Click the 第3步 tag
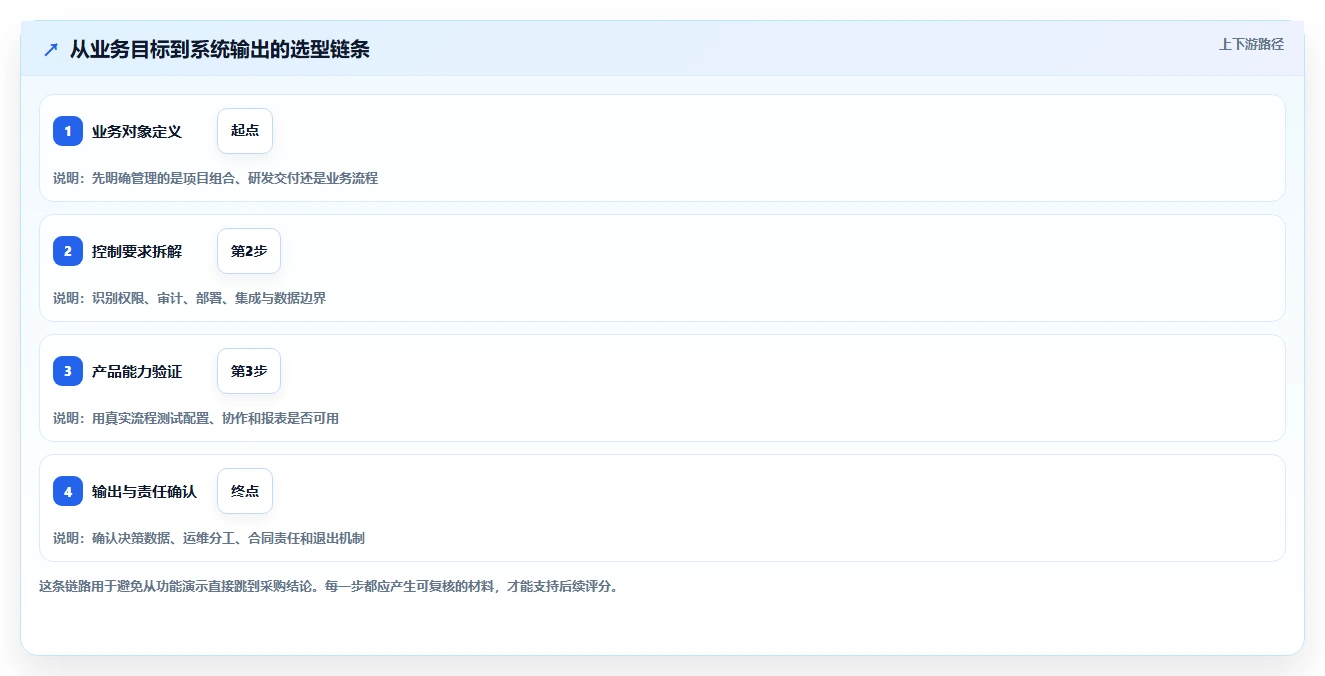The image size is (1325, 676). (249, 371)
